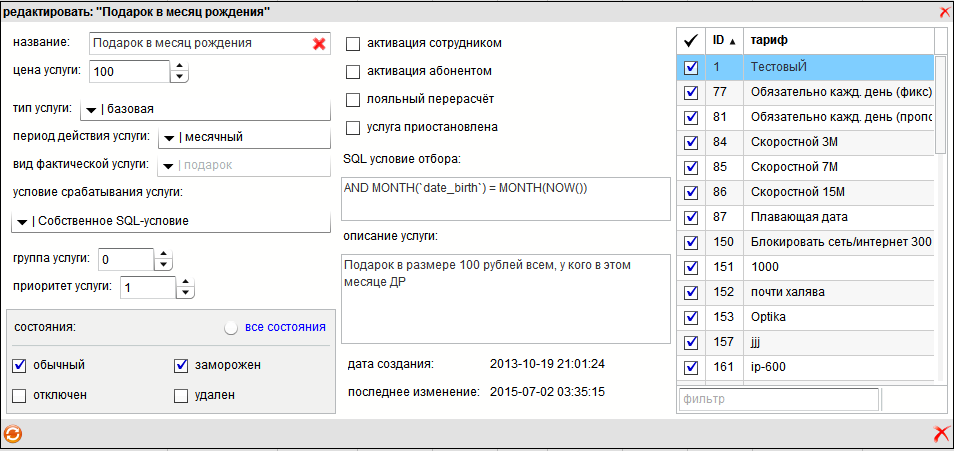
Task: Click the red cancel icon at bottom right
Action: [x=940, y=434]
